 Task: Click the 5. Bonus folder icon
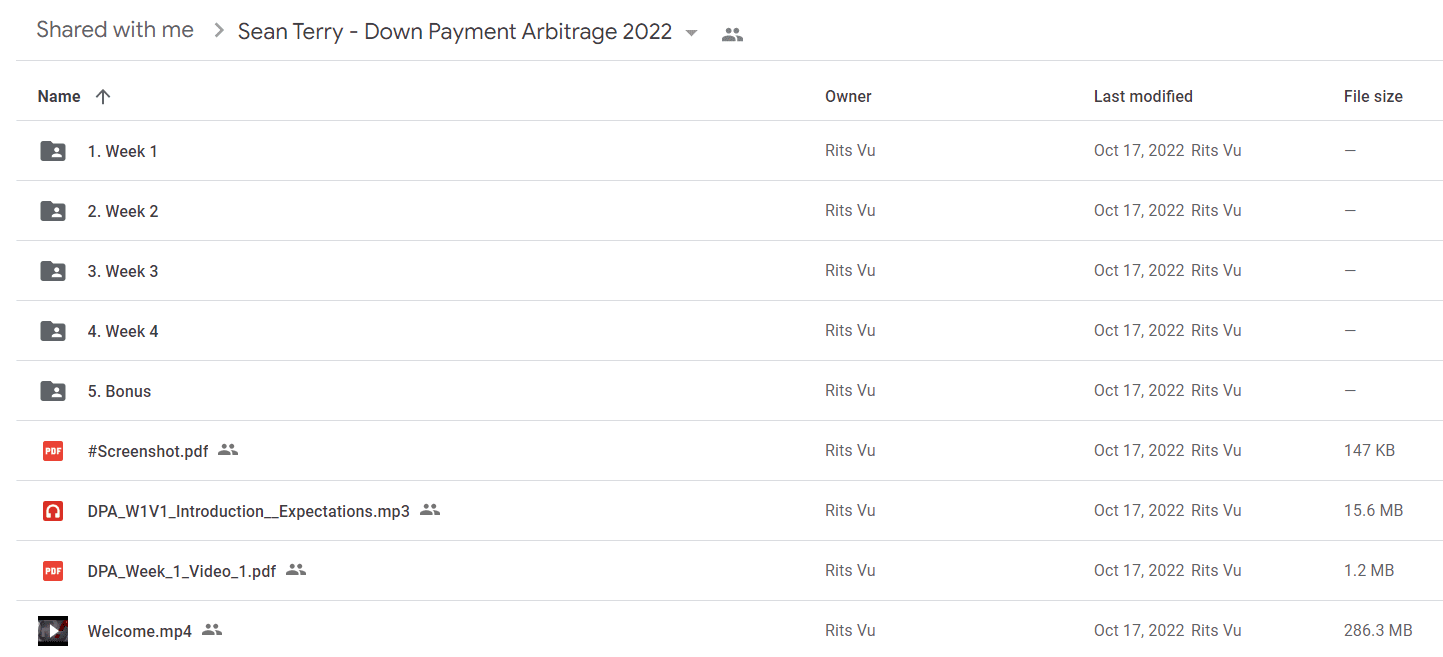(x=53, y=391)
